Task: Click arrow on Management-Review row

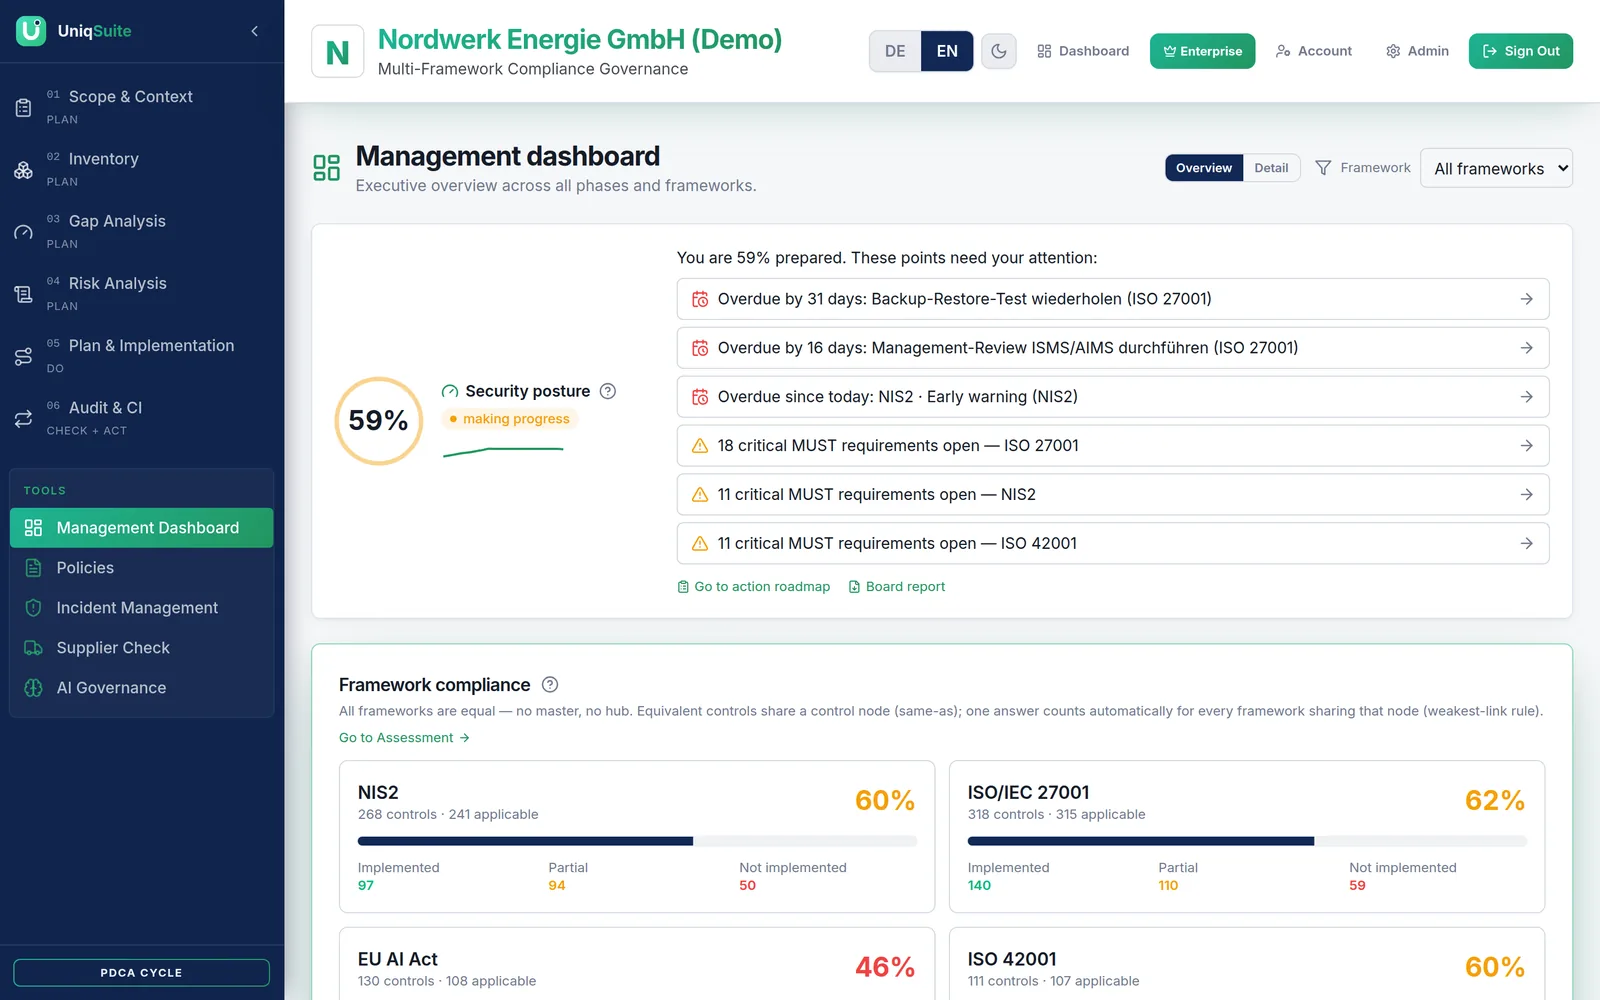Action: click(x=1526, y=348)
